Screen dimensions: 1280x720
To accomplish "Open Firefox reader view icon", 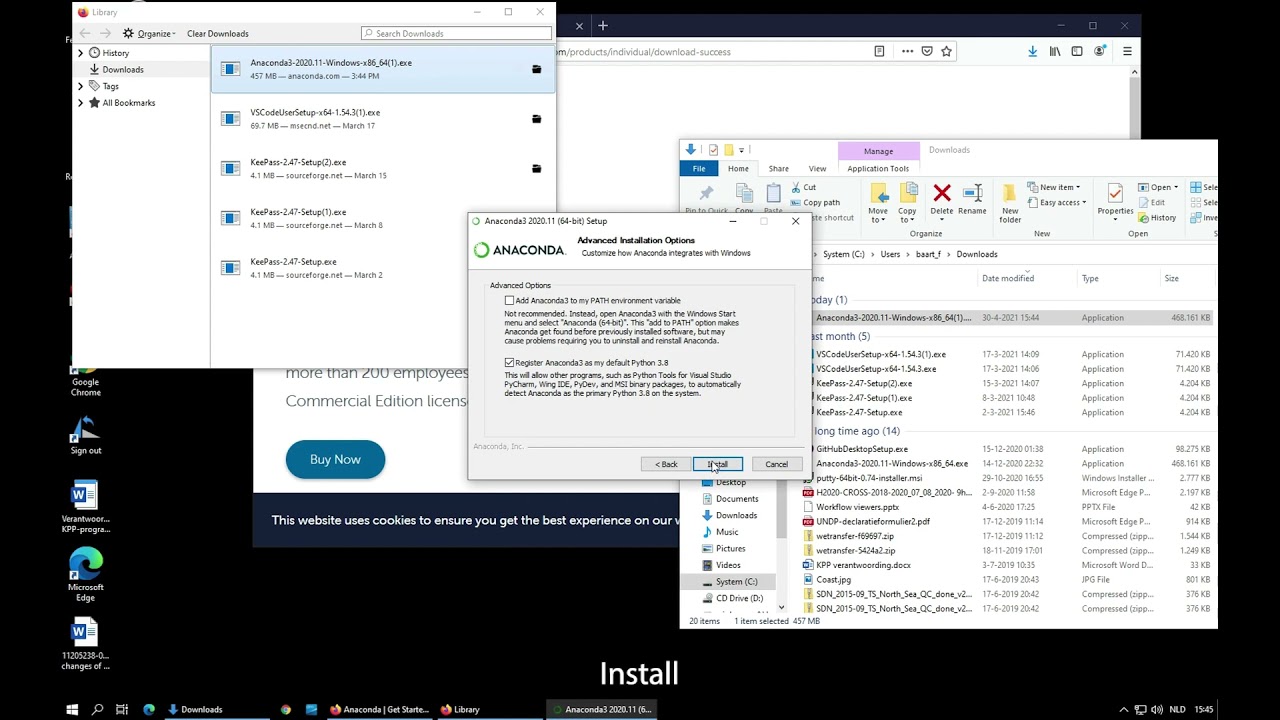I will click(879, 51).
